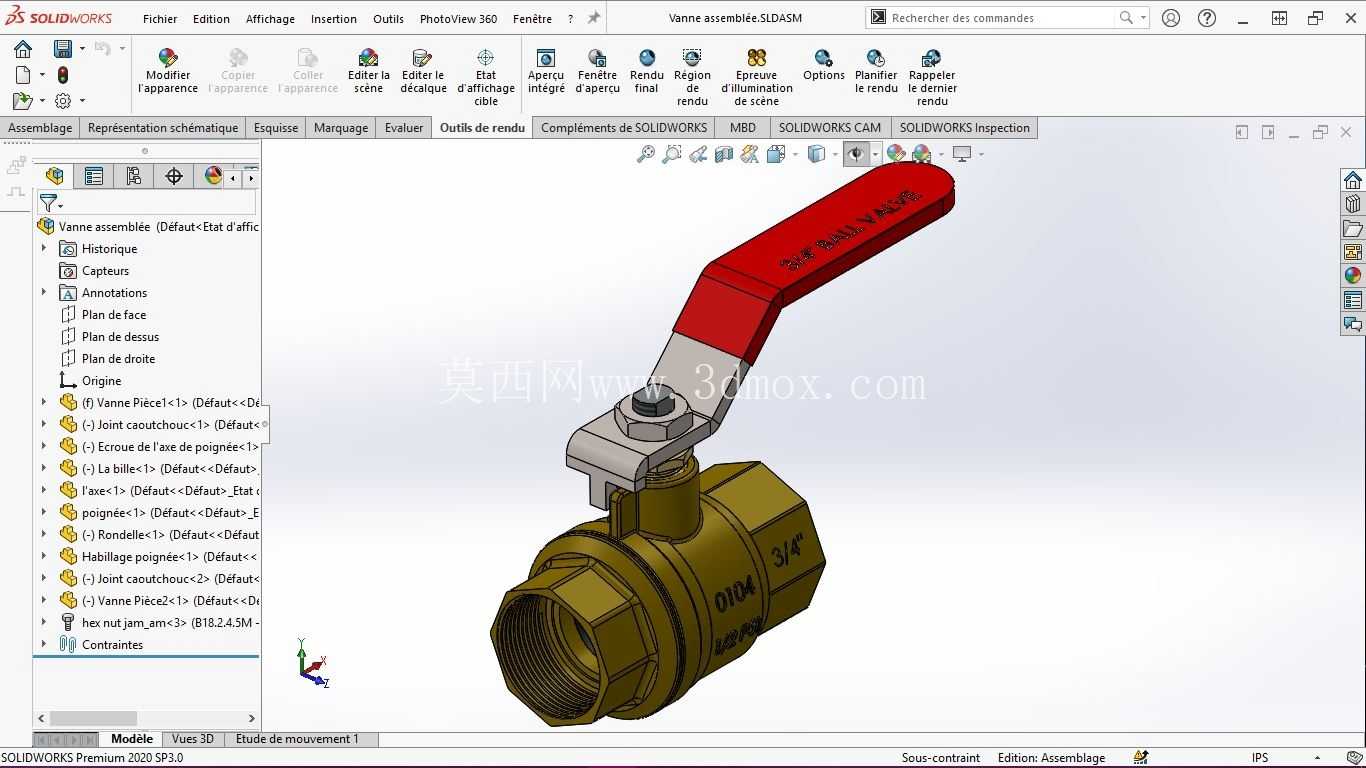Click the Open document icon
The height and width of the screenshot is (768, 1366).
click(22, 101)
